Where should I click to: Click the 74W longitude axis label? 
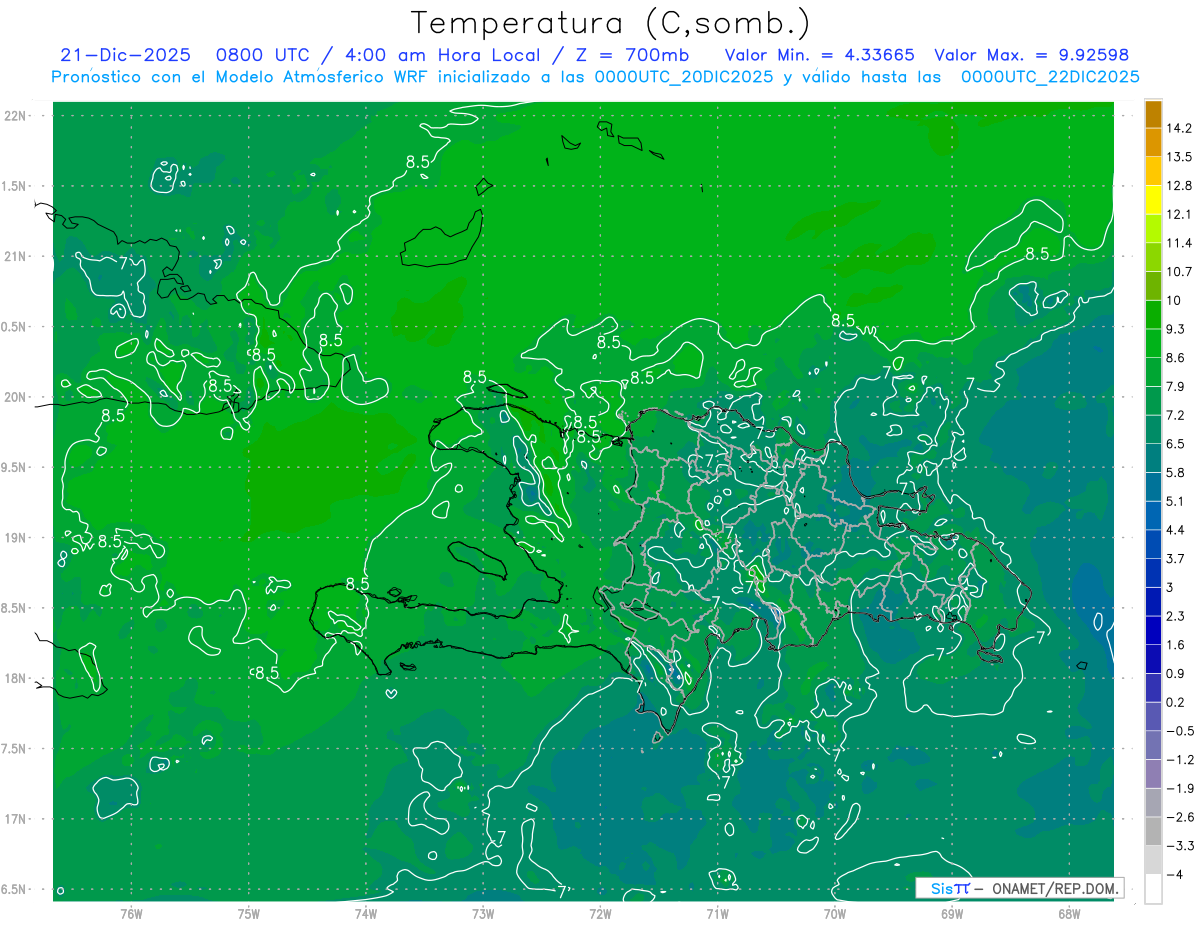click(366, 914)
